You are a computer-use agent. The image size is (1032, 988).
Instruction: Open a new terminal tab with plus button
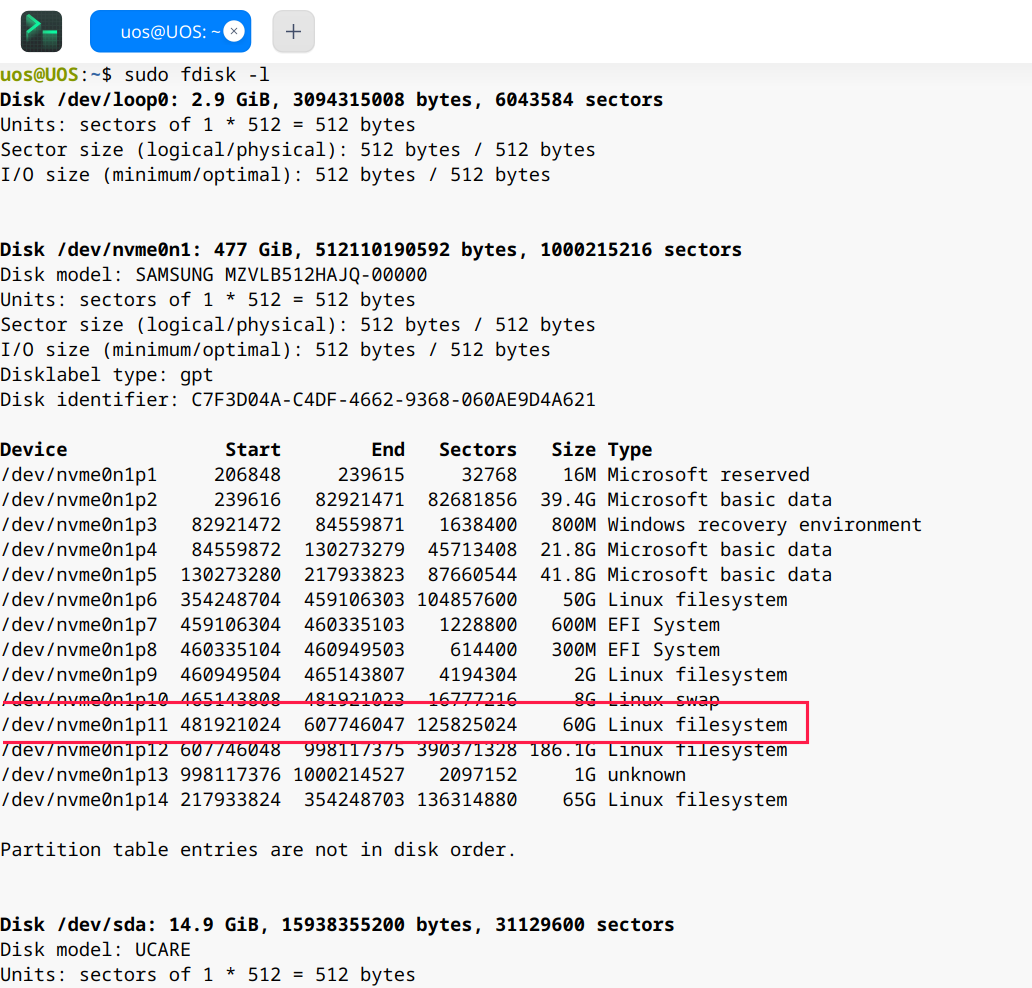(294, 31)
